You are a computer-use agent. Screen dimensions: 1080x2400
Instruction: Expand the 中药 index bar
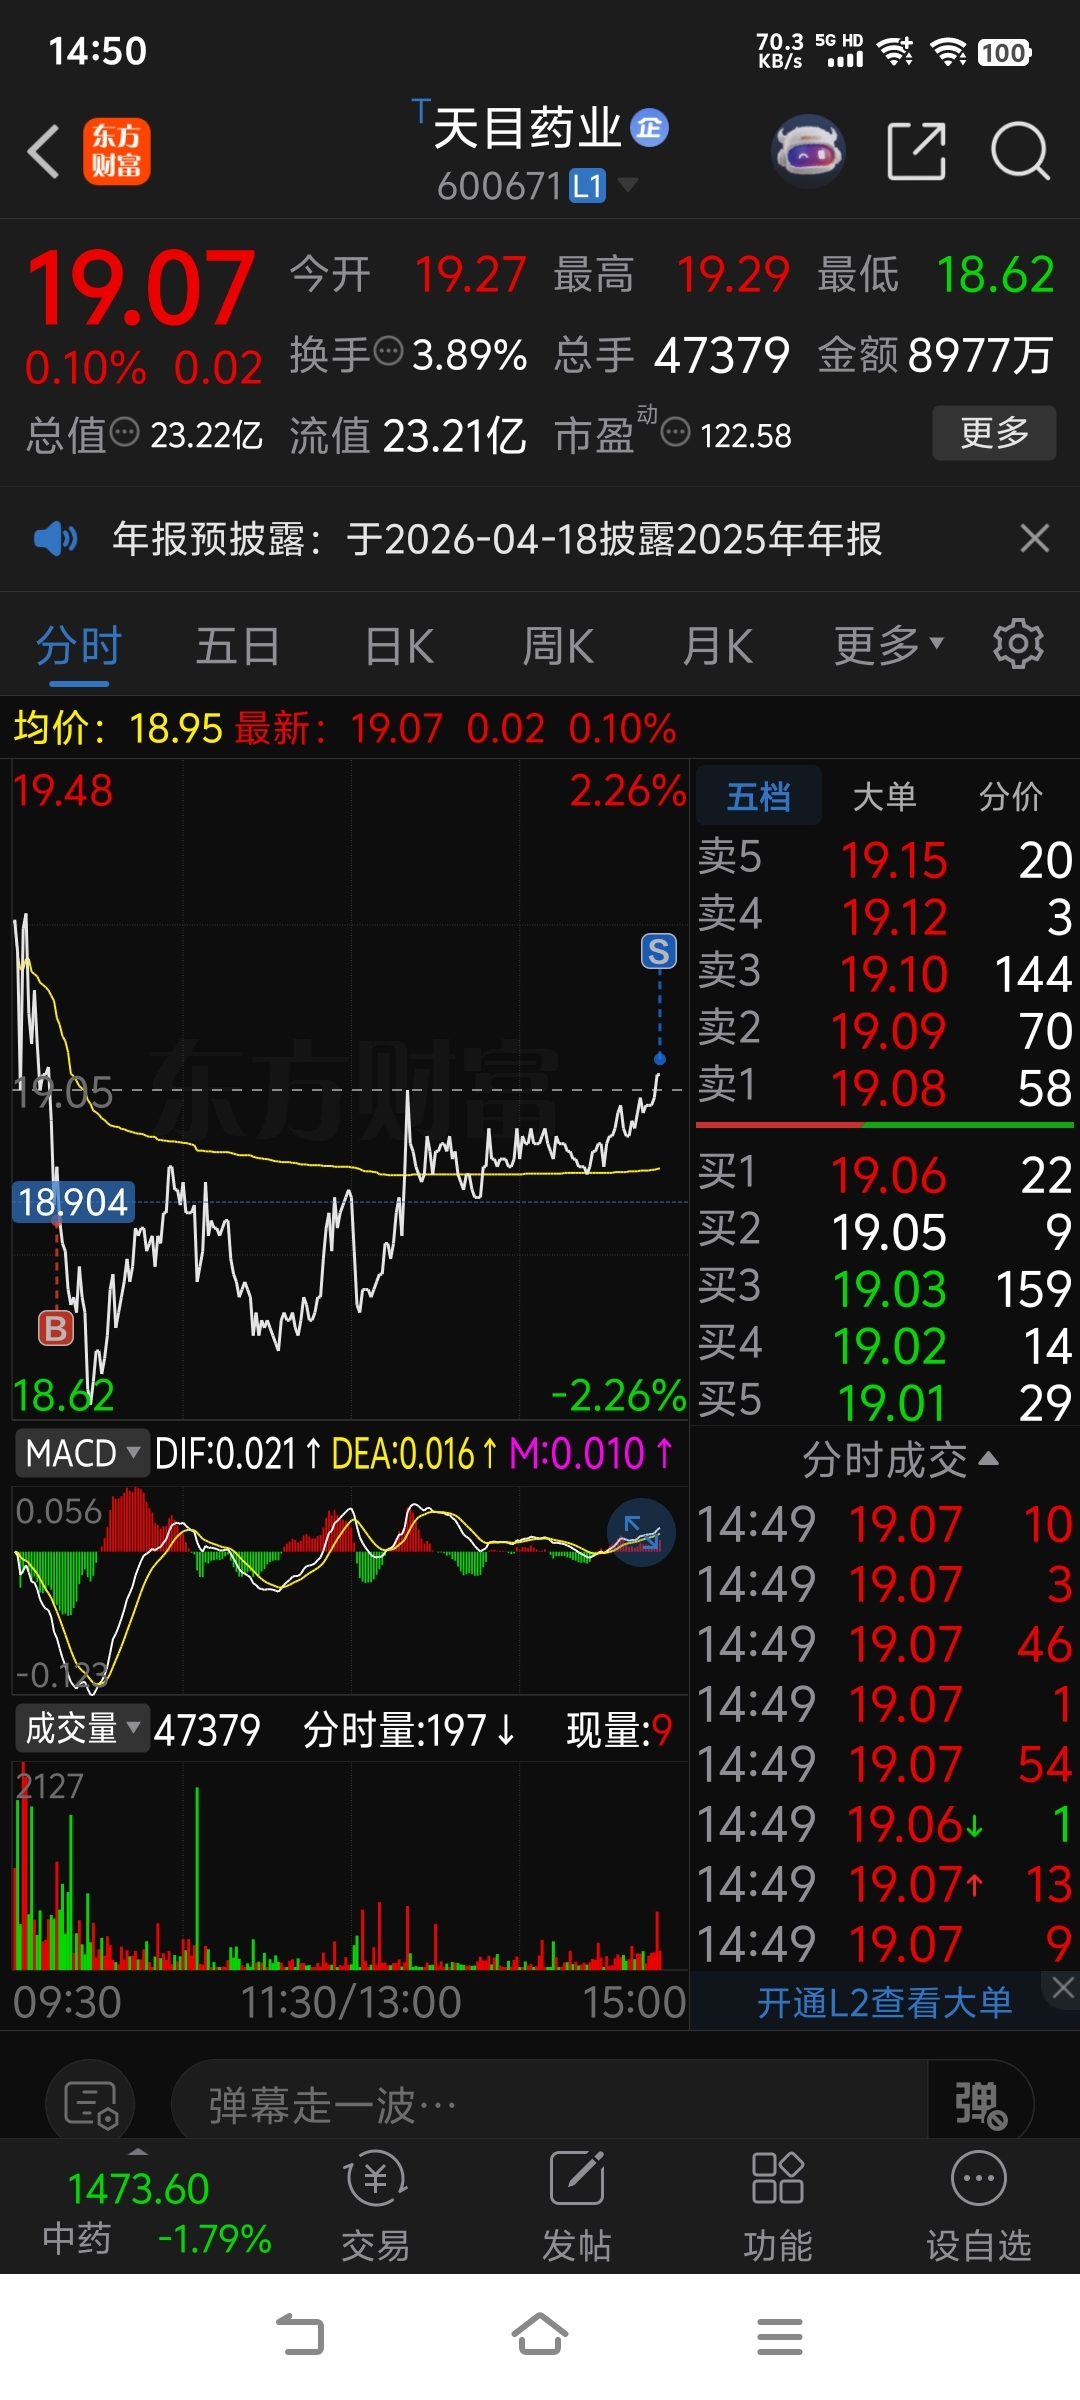pyautogui.click(x=138, y=2151)
